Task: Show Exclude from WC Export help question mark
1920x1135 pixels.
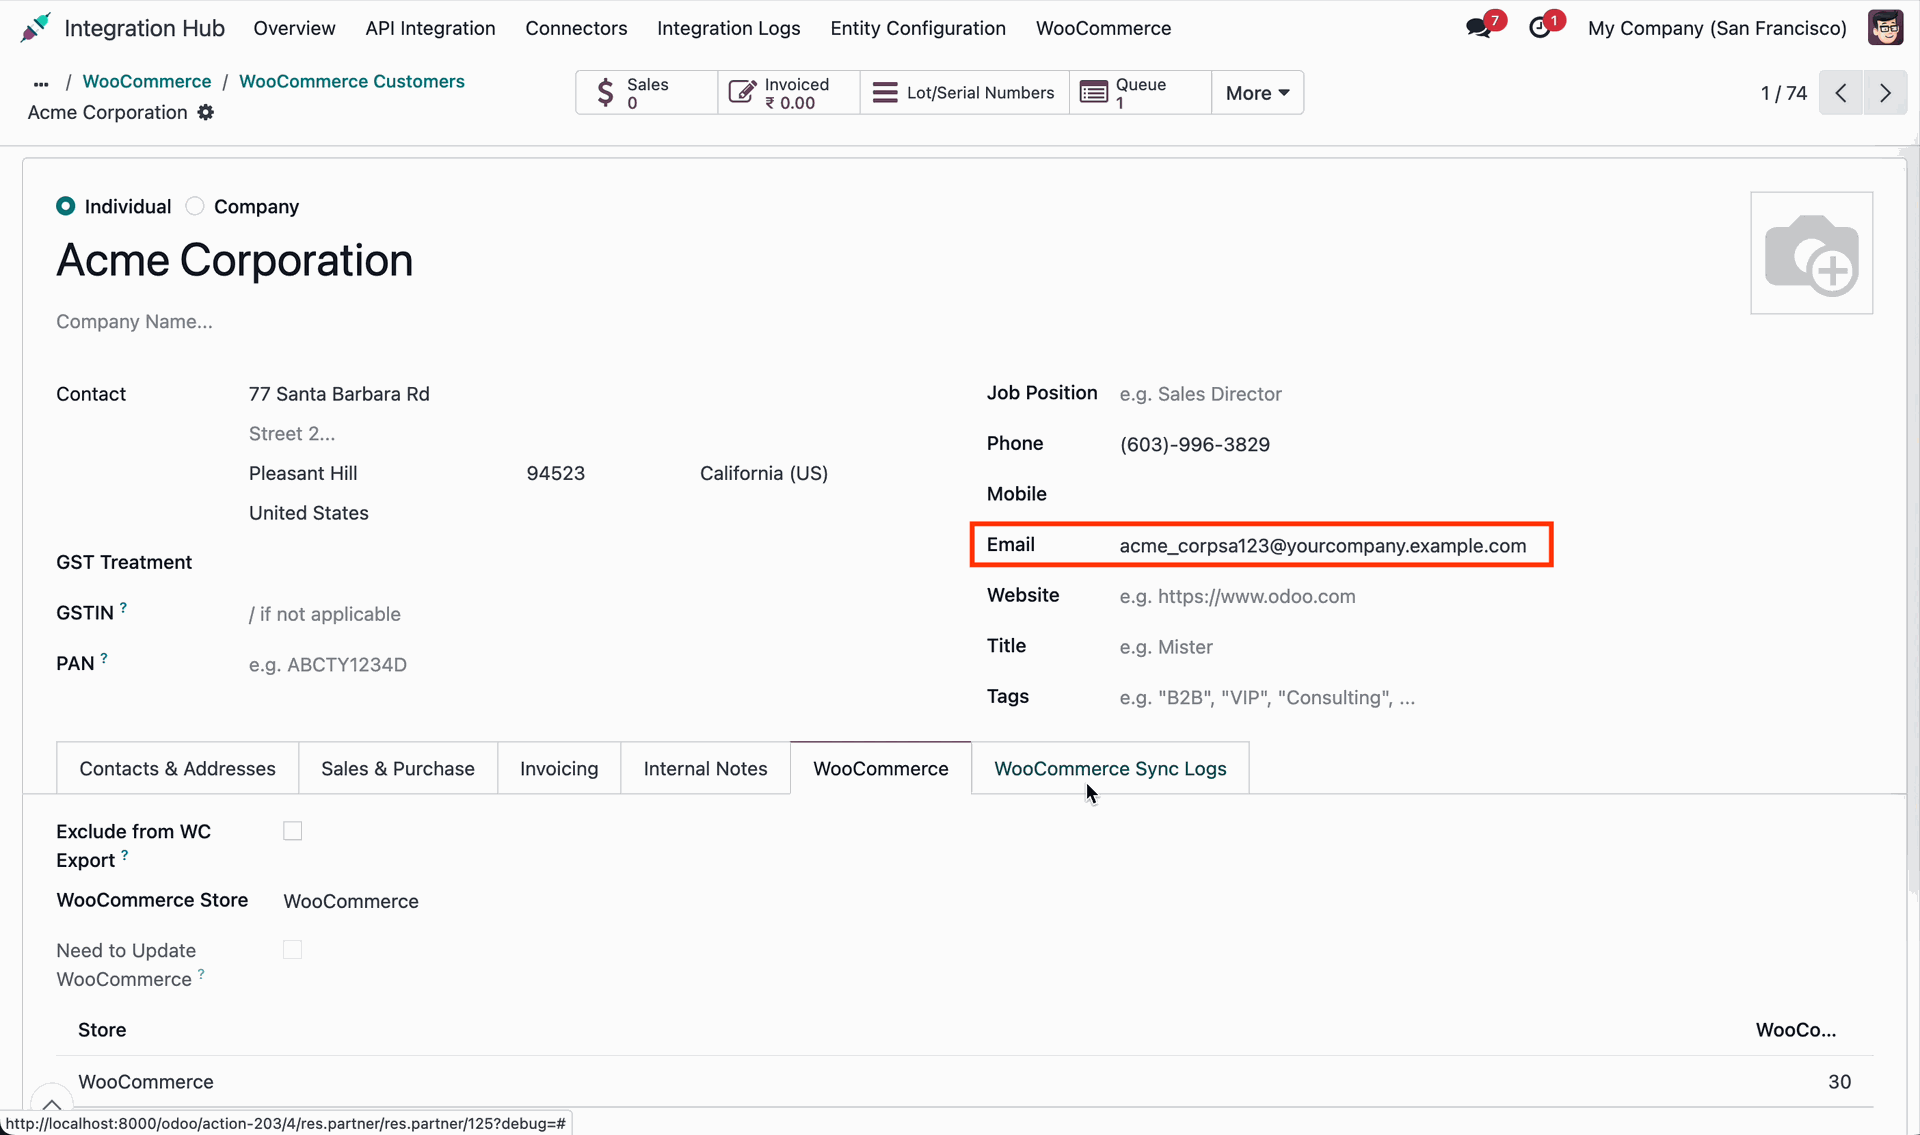Action: coord(125,855)
